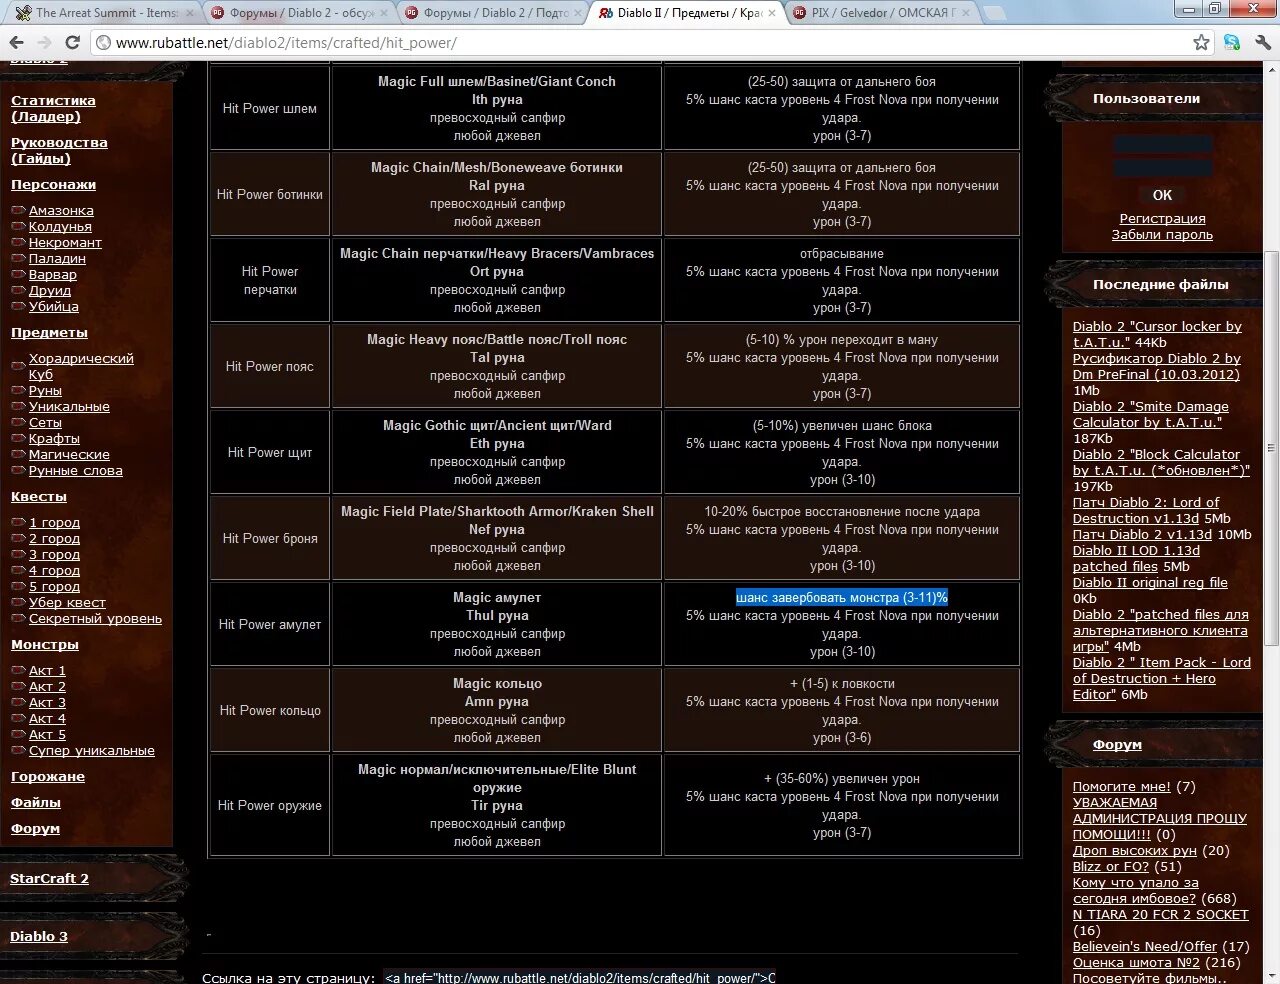Open the Руны items link
This screenshot has height=984, width=1280.
(45, 391)
